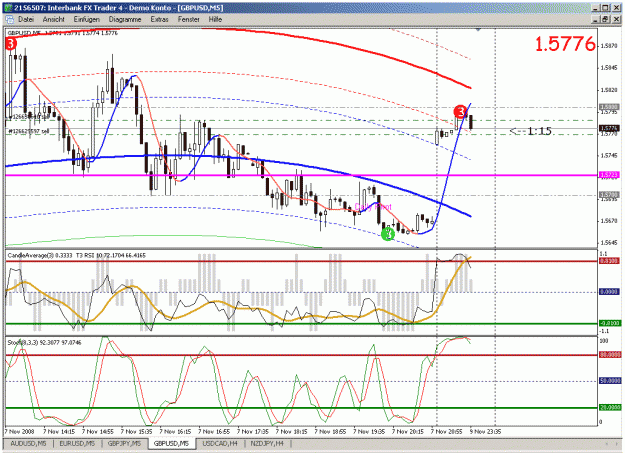
Task: Close the inner GBPUSD chart window
Action: 616,19
